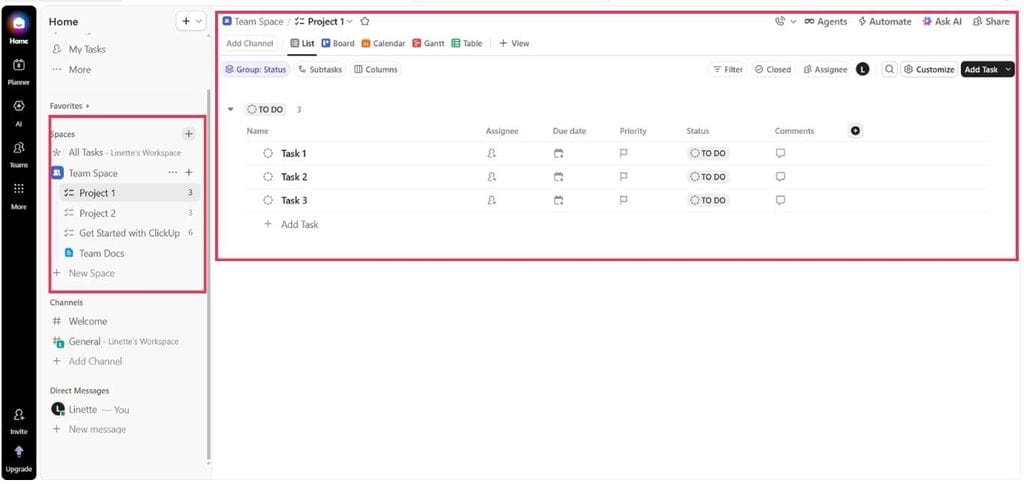This screenshot has height=484, width=1024.
Task: Open the AI section in left rail
Action: [18, 112]
